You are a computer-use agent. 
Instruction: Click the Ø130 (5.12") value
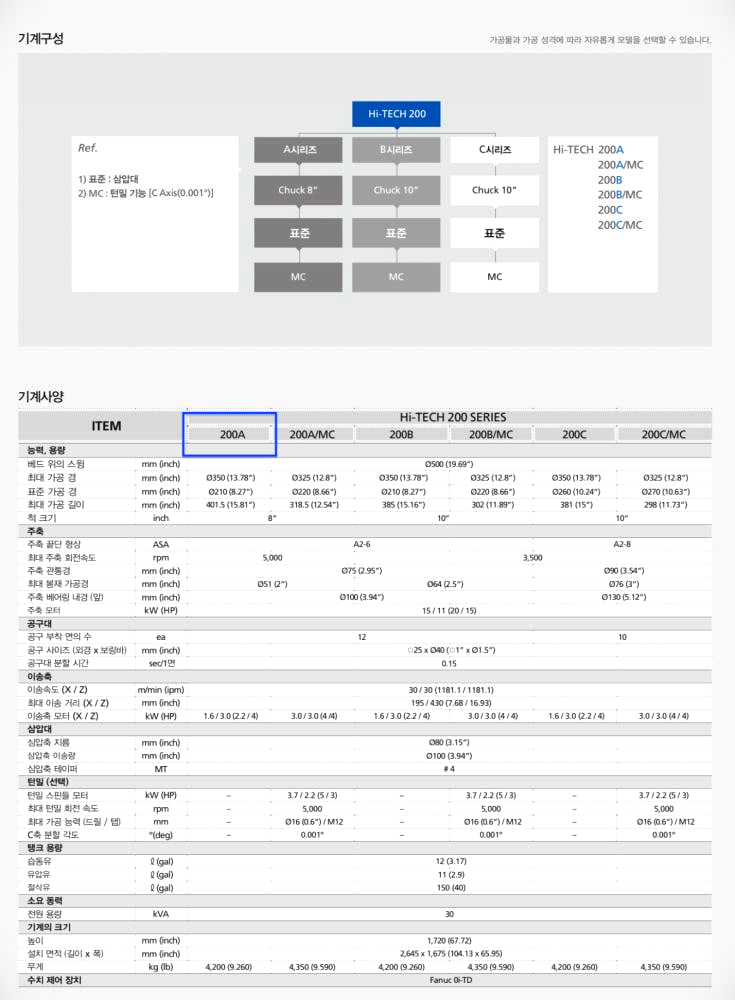point(623,598)
